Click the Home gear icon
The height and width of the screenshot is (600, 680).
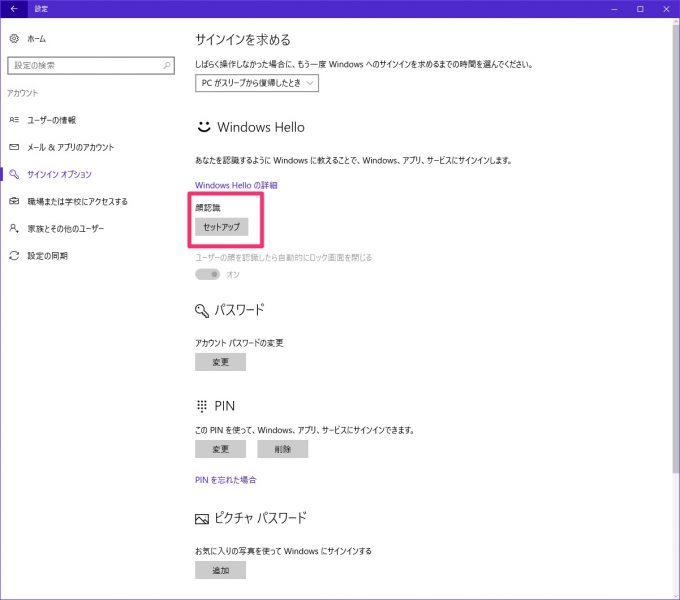pos(14,39)
